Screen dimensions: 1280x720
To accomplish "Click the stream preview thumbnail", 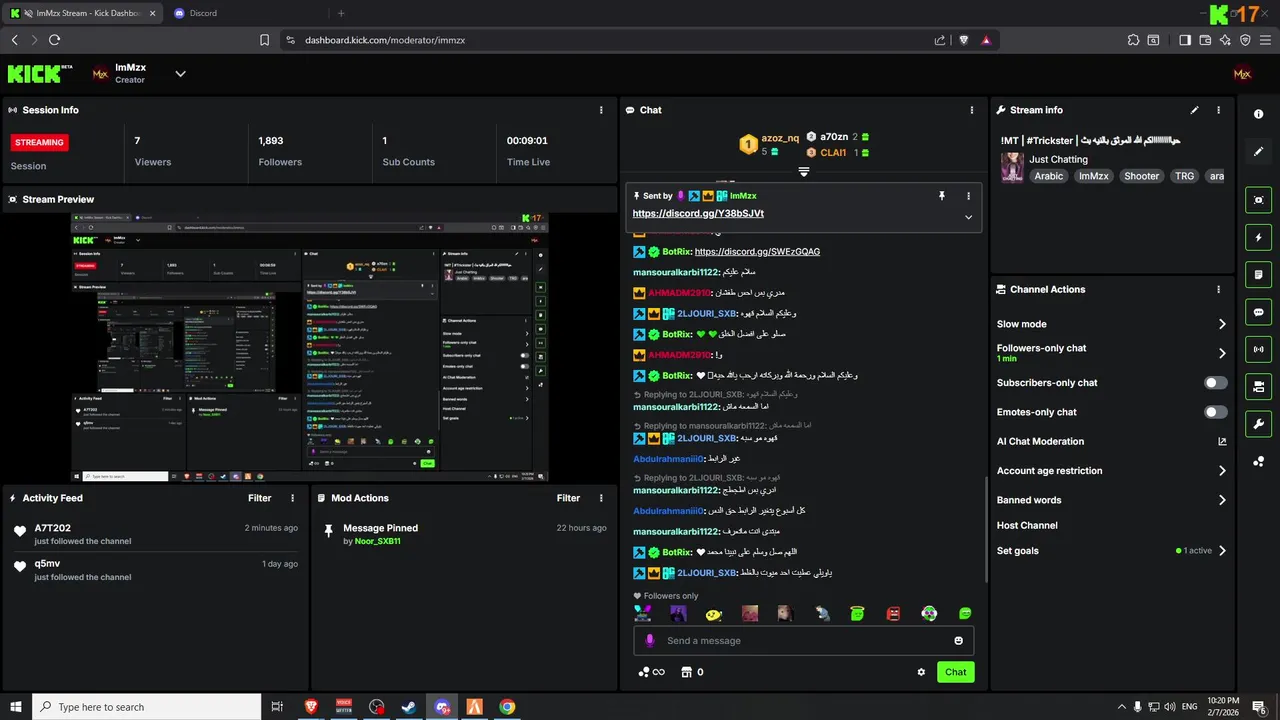I will coord(309,346).
